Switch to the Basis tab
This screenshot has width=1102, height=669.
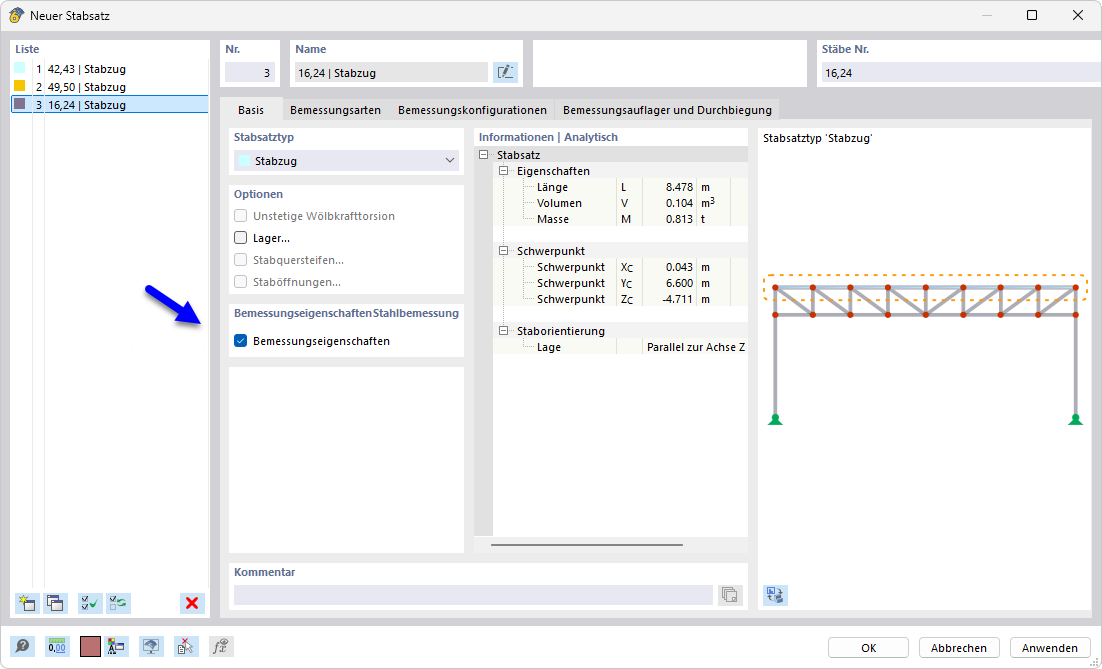pos(251,110)
